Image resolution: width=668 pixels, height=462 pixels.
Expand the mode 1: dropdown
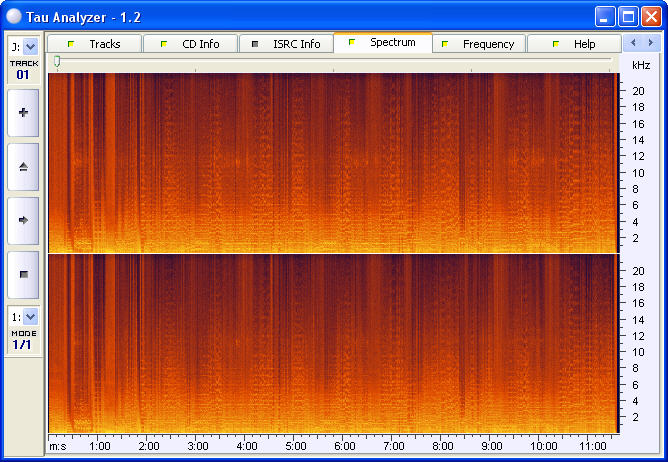click(x=30, y=316)
